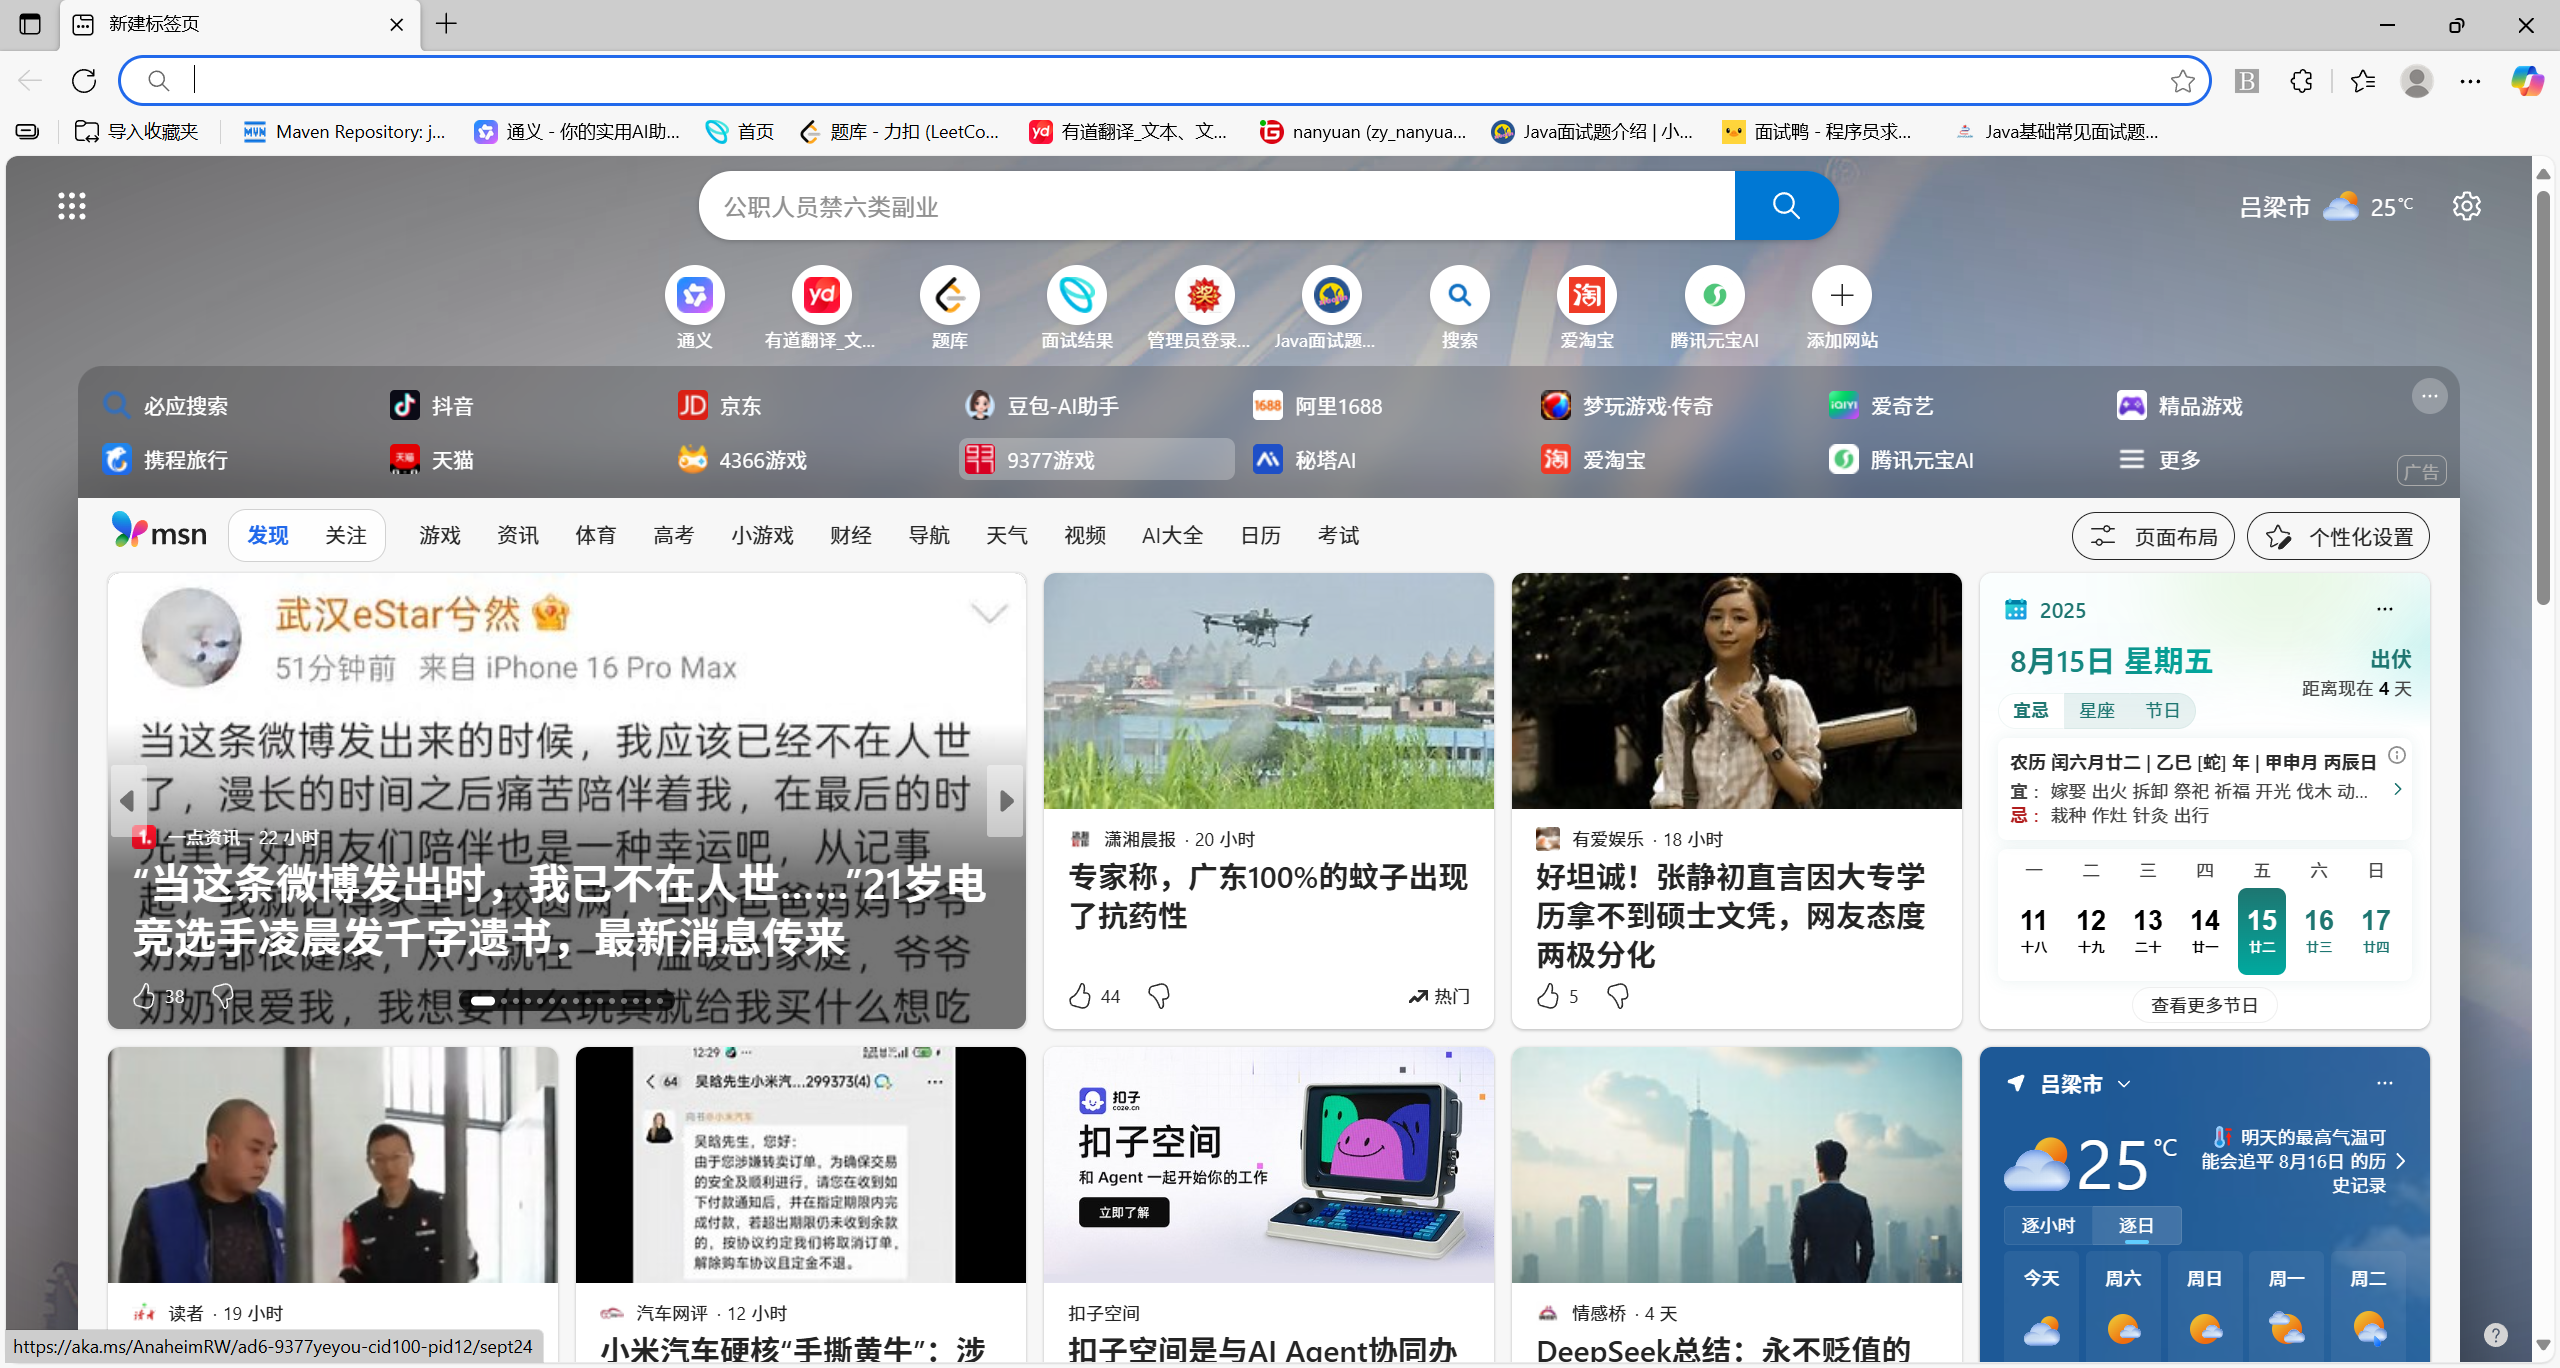
Task: Open 豆包-AI助手 shortcut
Action: tap(1042, 405)
